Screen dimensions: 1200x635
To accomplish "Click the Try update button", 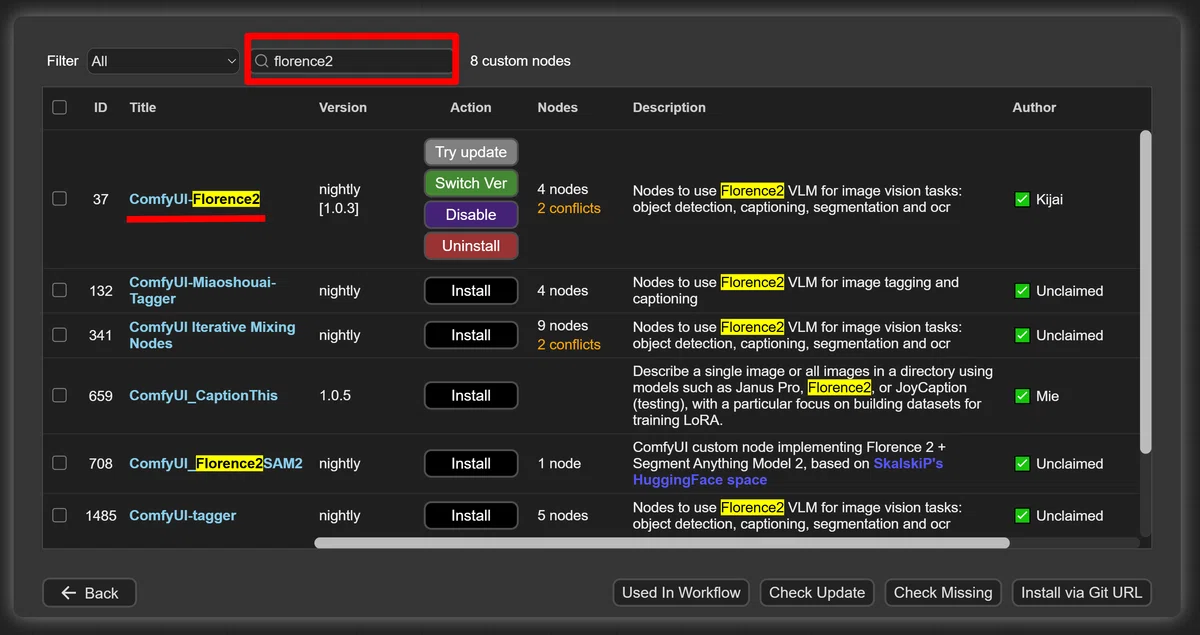I will coord(471,152).
